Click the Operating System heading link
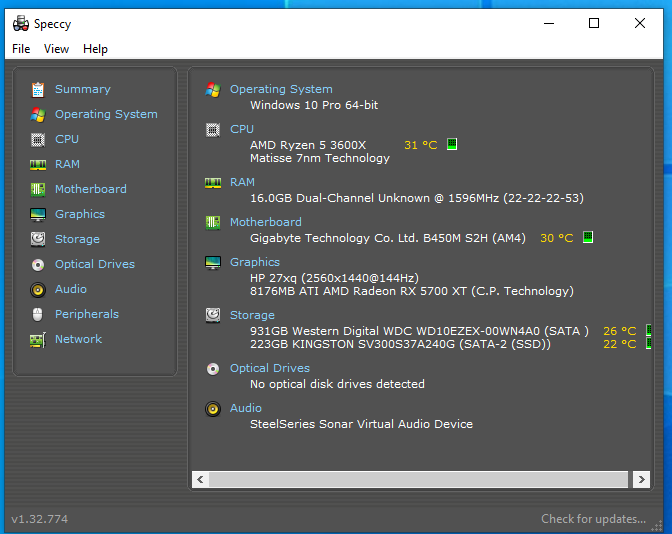 pos(281,89)
